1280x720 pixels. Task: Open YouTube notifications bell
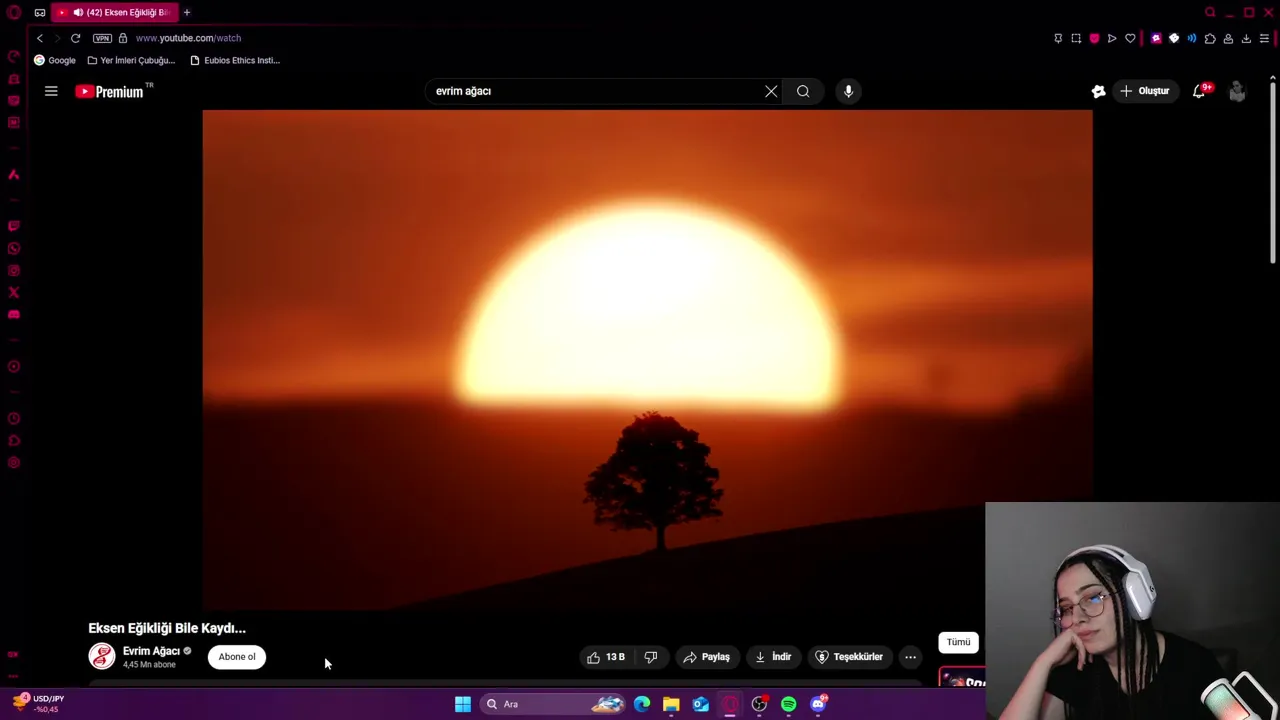(1199, 91)
